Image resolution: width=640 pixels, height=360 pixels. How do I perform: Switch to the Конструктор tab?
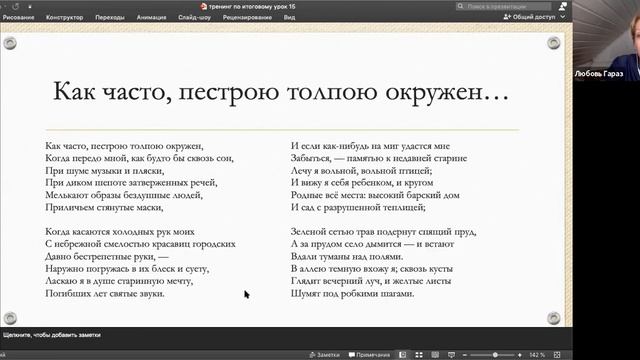click(64, 18)
